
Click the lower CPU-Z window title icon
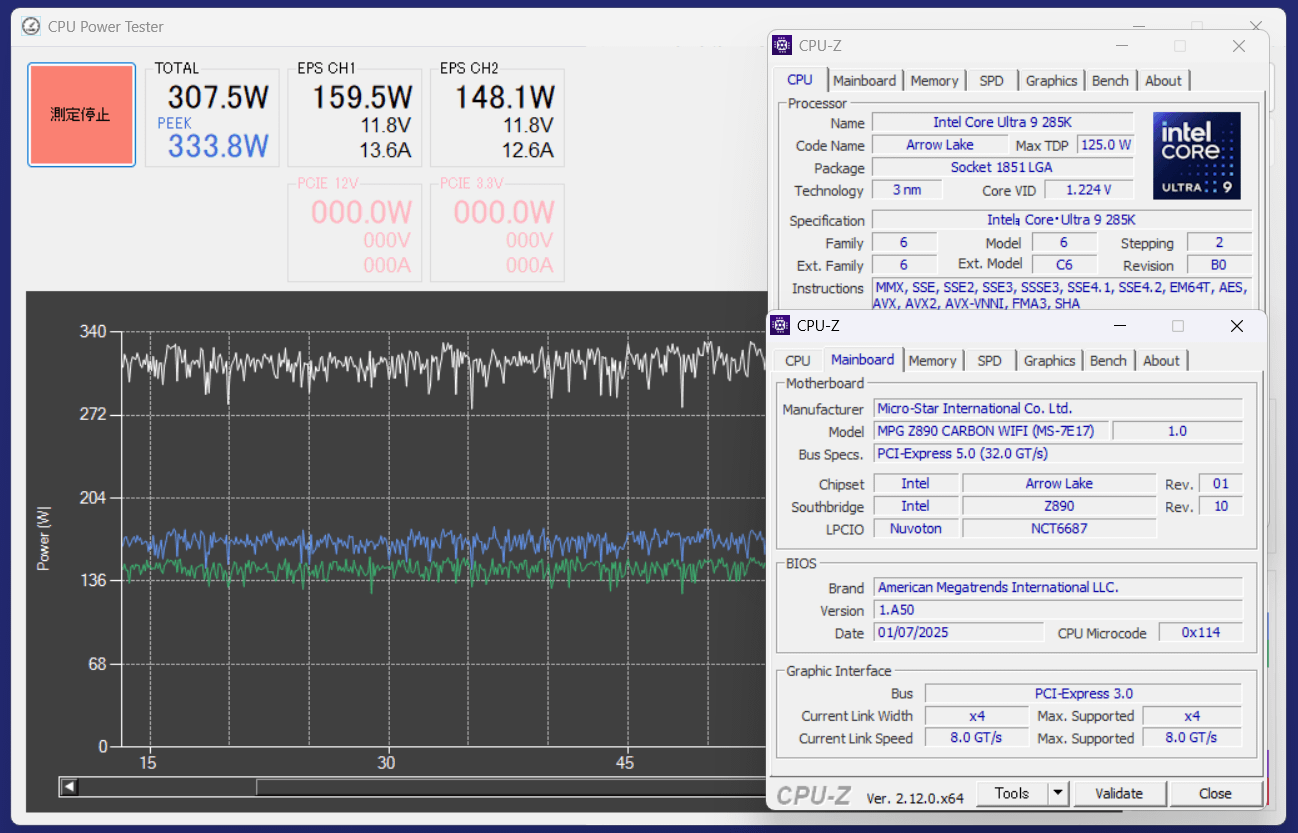pos(780,325)
